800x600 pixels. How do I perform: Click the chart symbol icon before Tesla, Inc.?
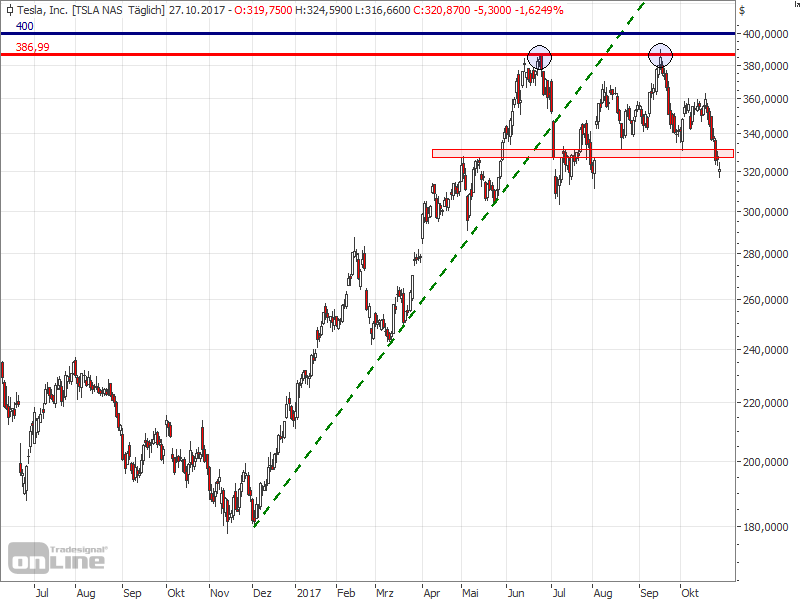pyautogui.click(x=7, y=9)
